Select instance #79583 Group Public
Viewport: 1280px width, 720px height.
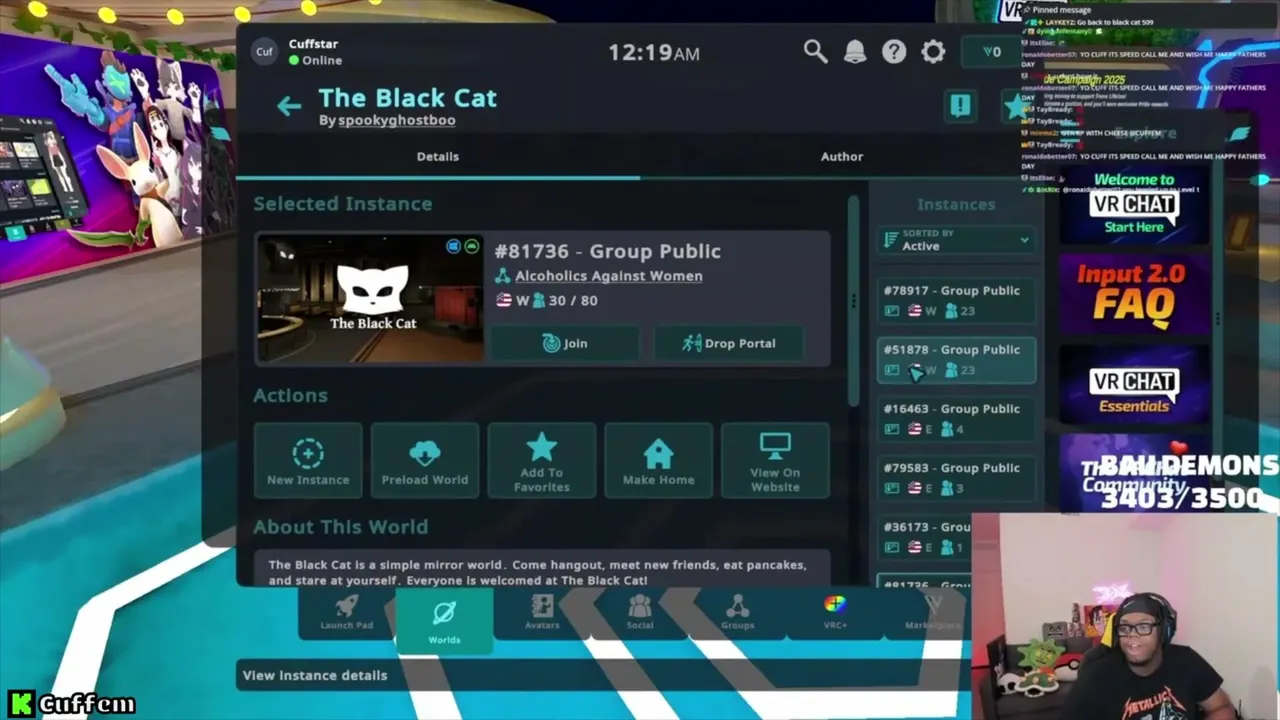pos(956,478)
